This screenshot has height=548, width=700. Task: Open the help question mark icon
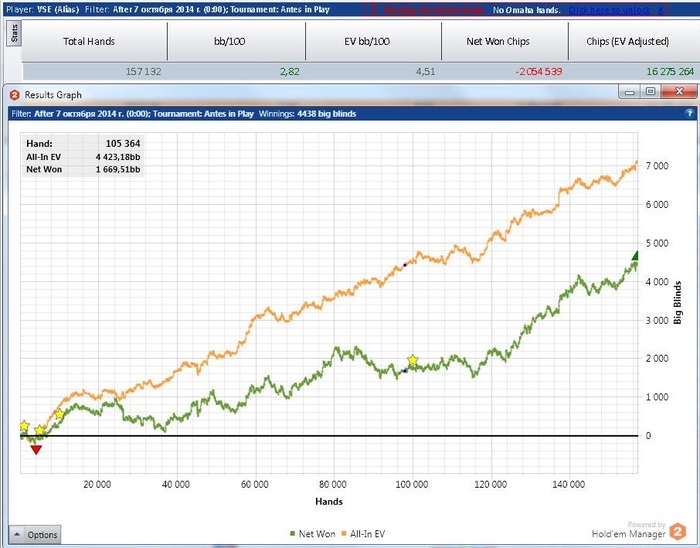[689, 113]
